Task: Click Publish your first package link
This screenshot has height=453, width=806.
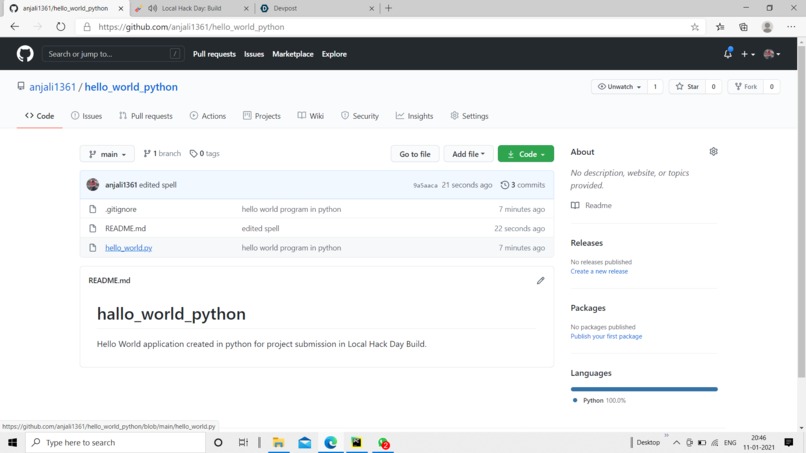Action: click(x=606, y=336)
